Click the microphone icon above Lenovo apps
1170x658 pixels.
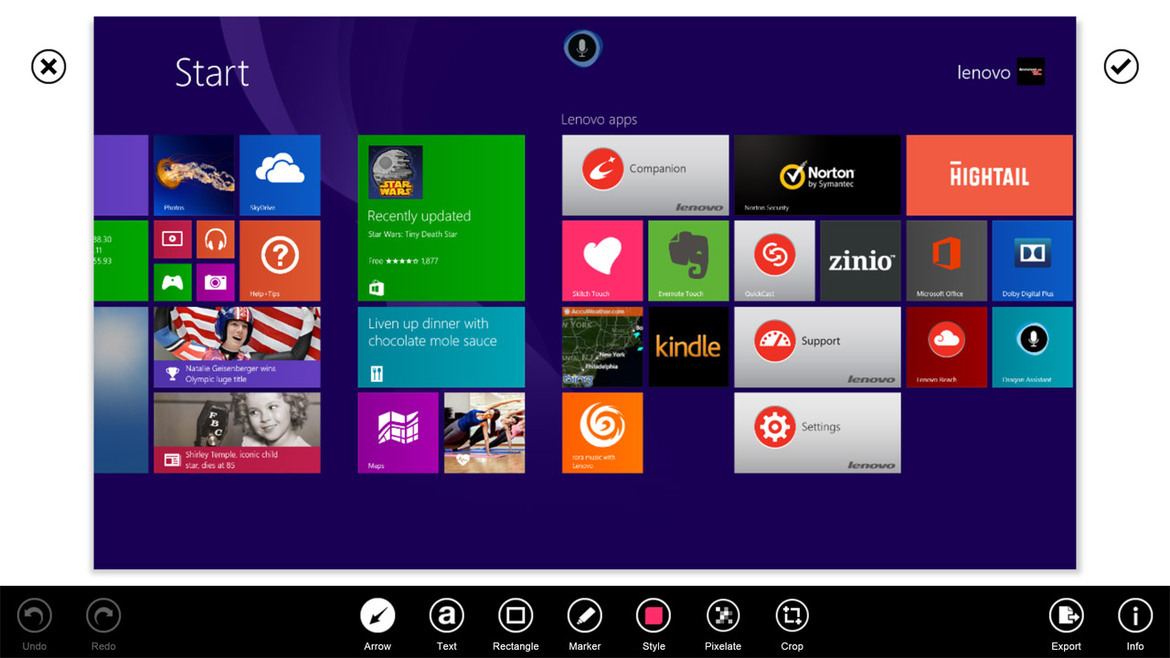582,48
